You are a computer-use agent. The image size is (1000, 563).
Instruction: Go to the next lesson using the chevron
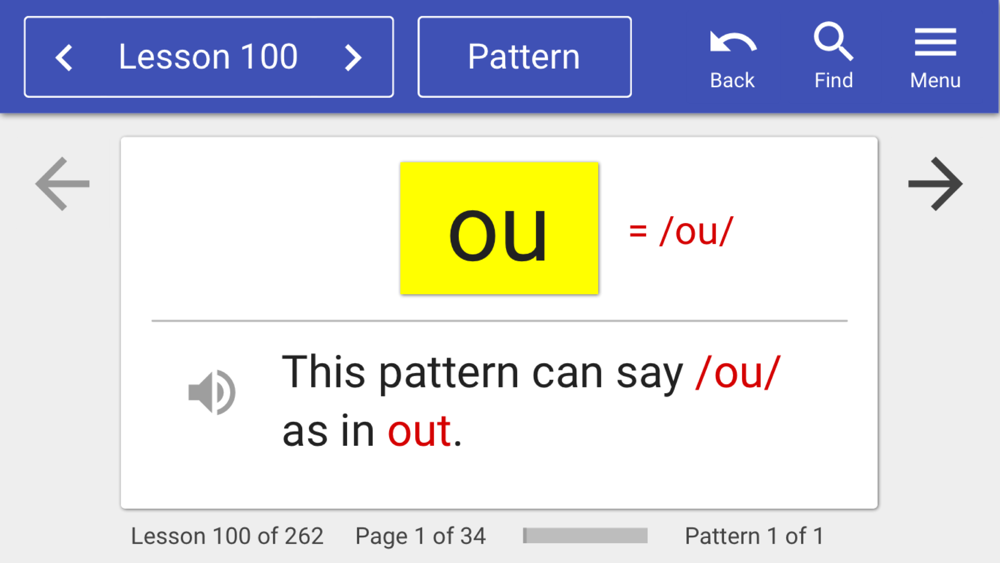[x=352, y=58]
